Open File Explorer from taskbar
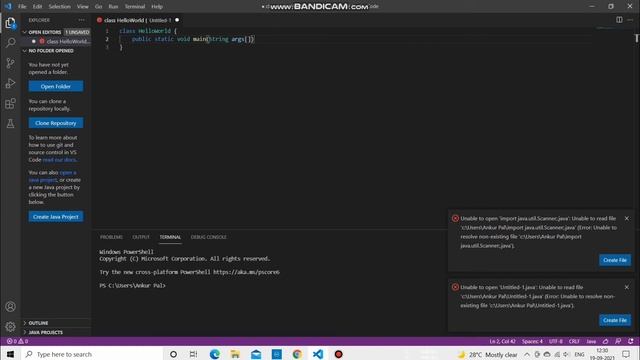Screen dimensions: 640x360 tap(235, 354)
